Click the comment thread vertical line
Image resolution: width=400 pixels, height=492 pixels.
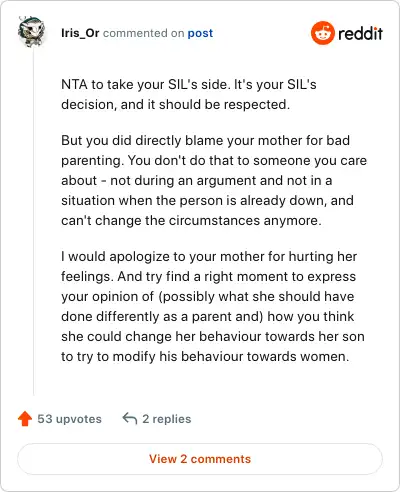click(x=33, y=222)
